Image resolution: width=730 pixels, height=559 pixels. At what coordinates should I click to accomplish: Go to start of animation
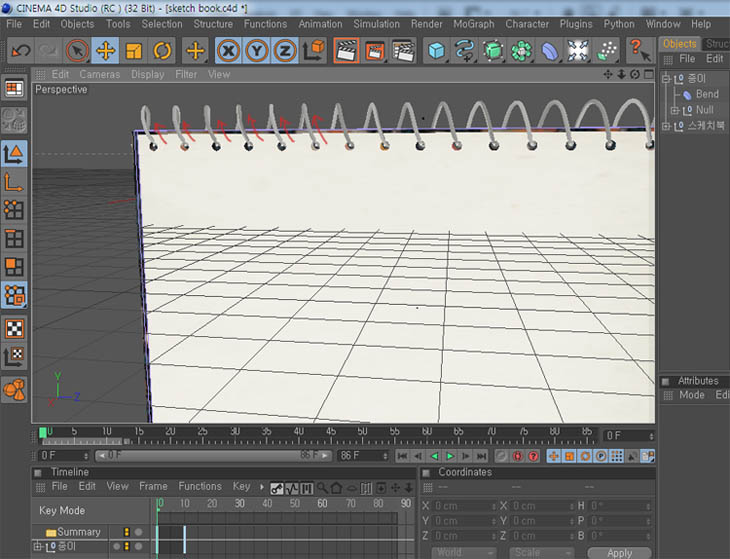(x=403, y=456)
